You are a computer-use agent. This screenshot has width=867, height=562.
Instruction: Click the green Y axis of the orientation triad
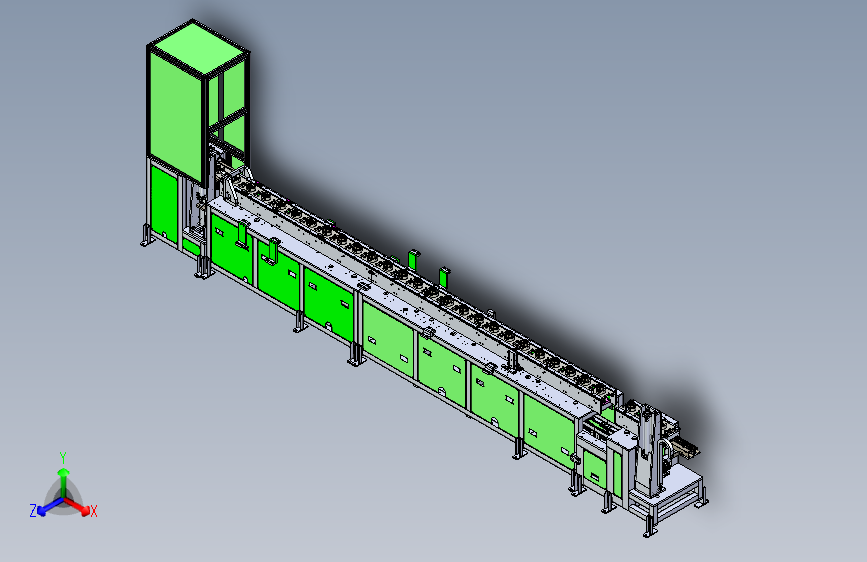(64, 482)
